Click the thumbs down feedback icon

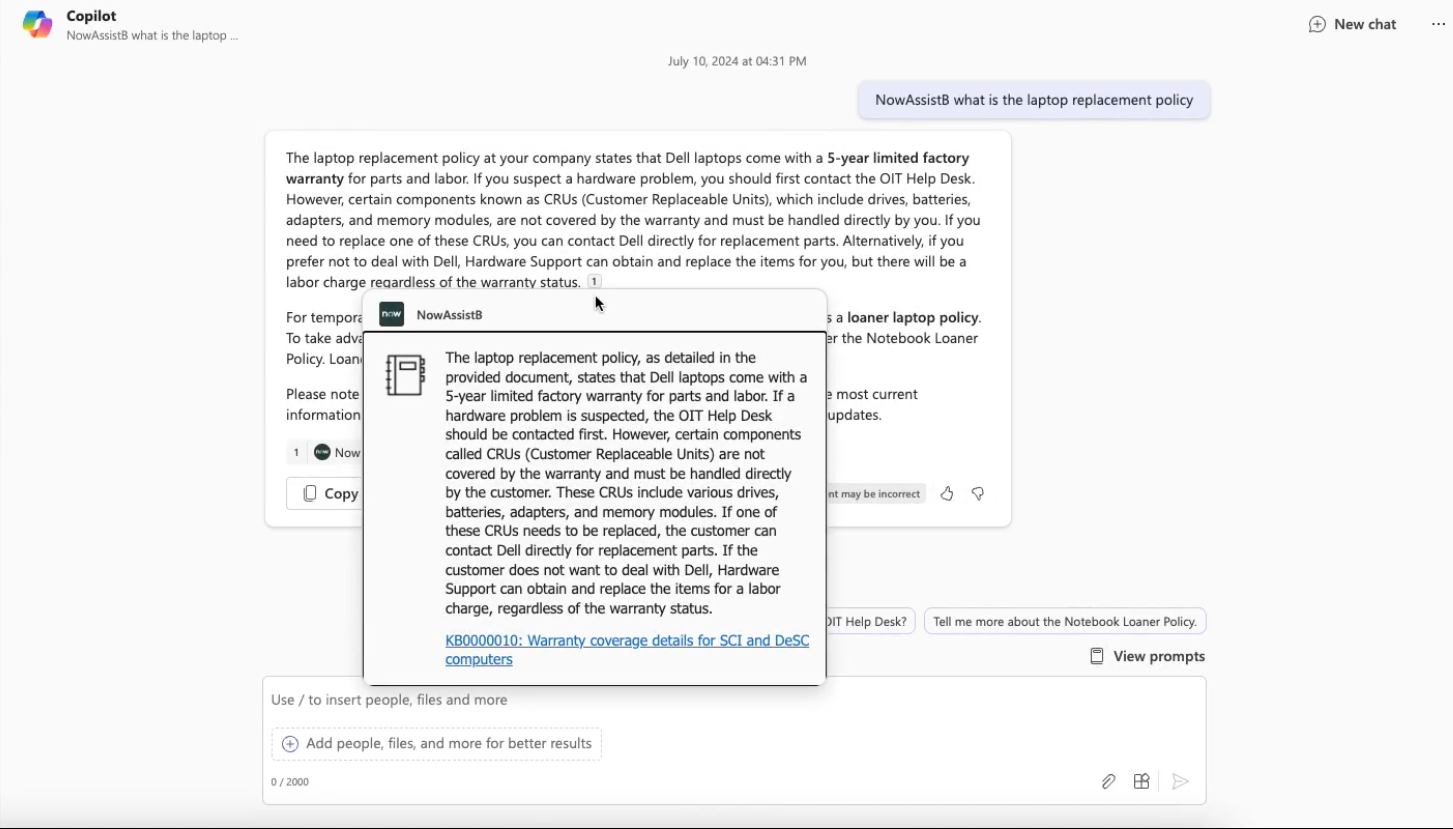click(x=978, y=493)
